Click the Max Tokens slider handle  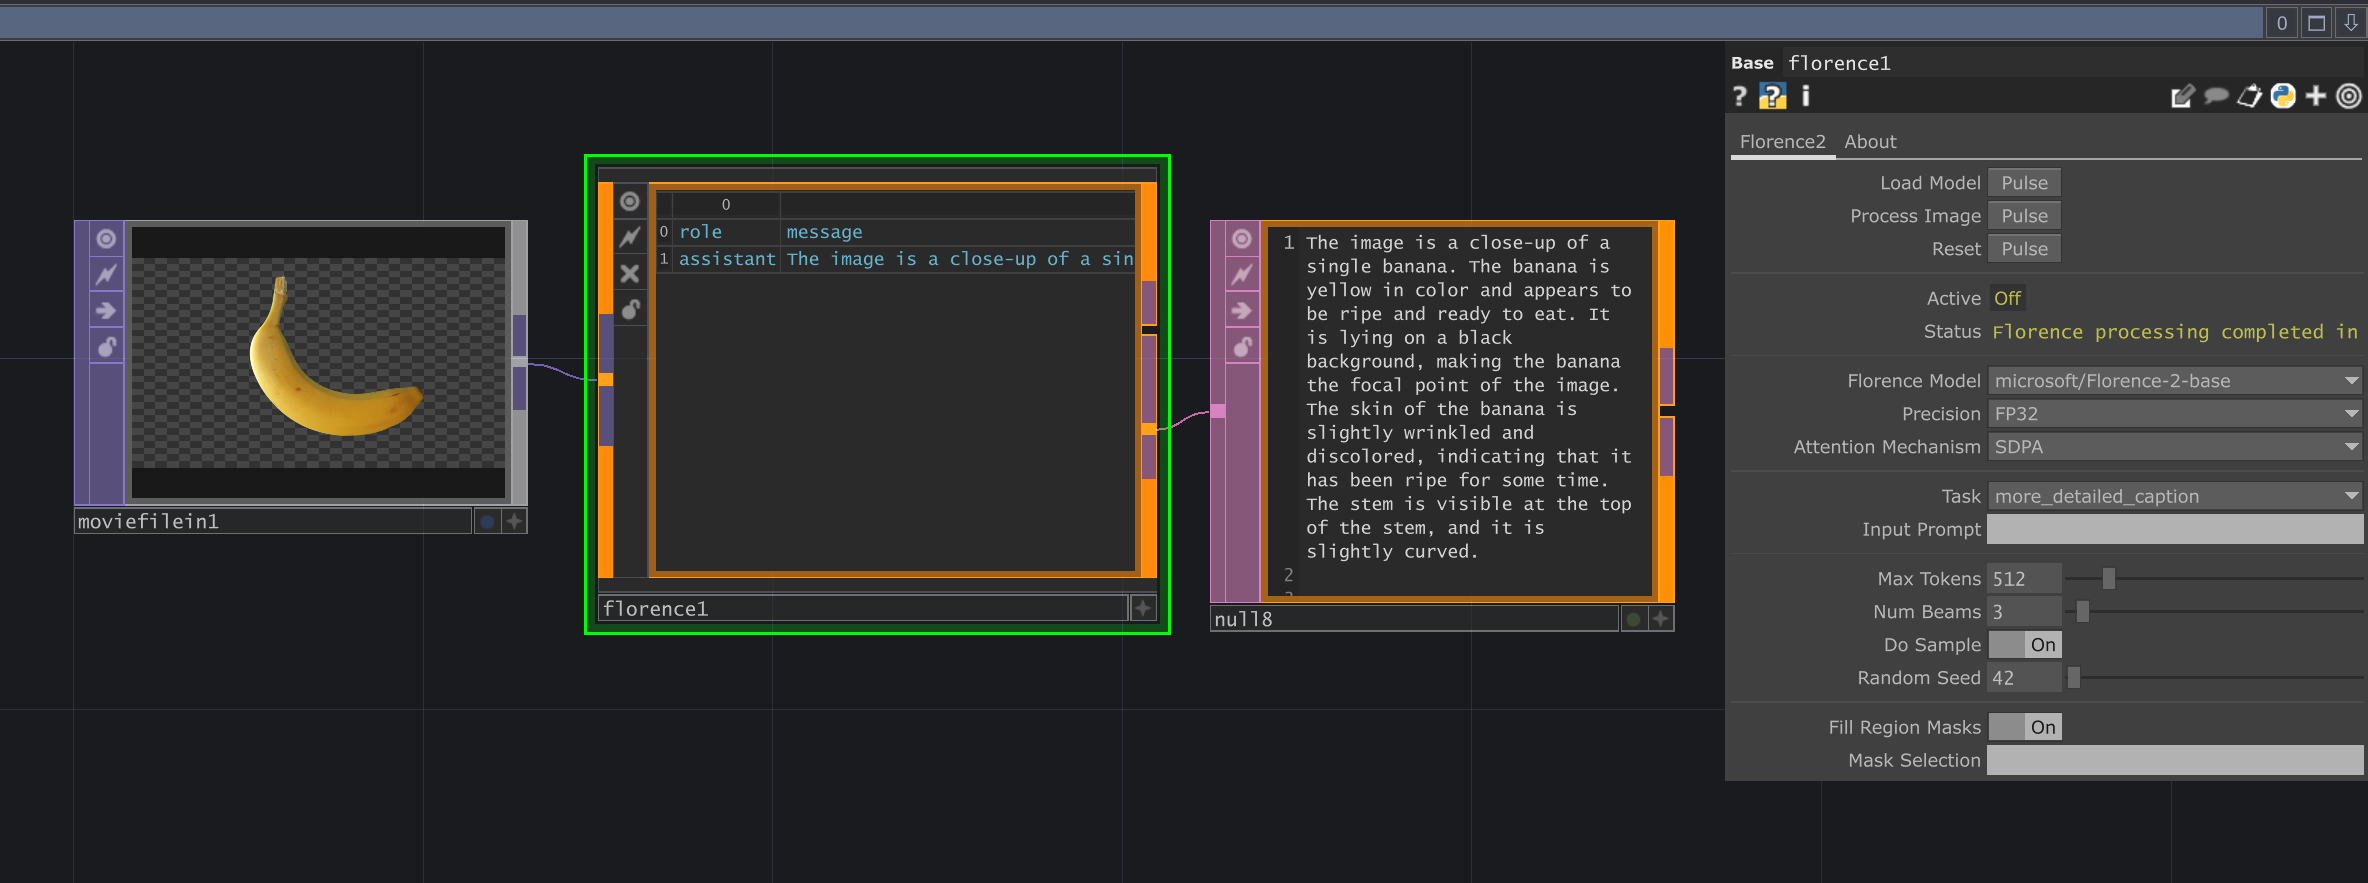[x=2108, y=579]
